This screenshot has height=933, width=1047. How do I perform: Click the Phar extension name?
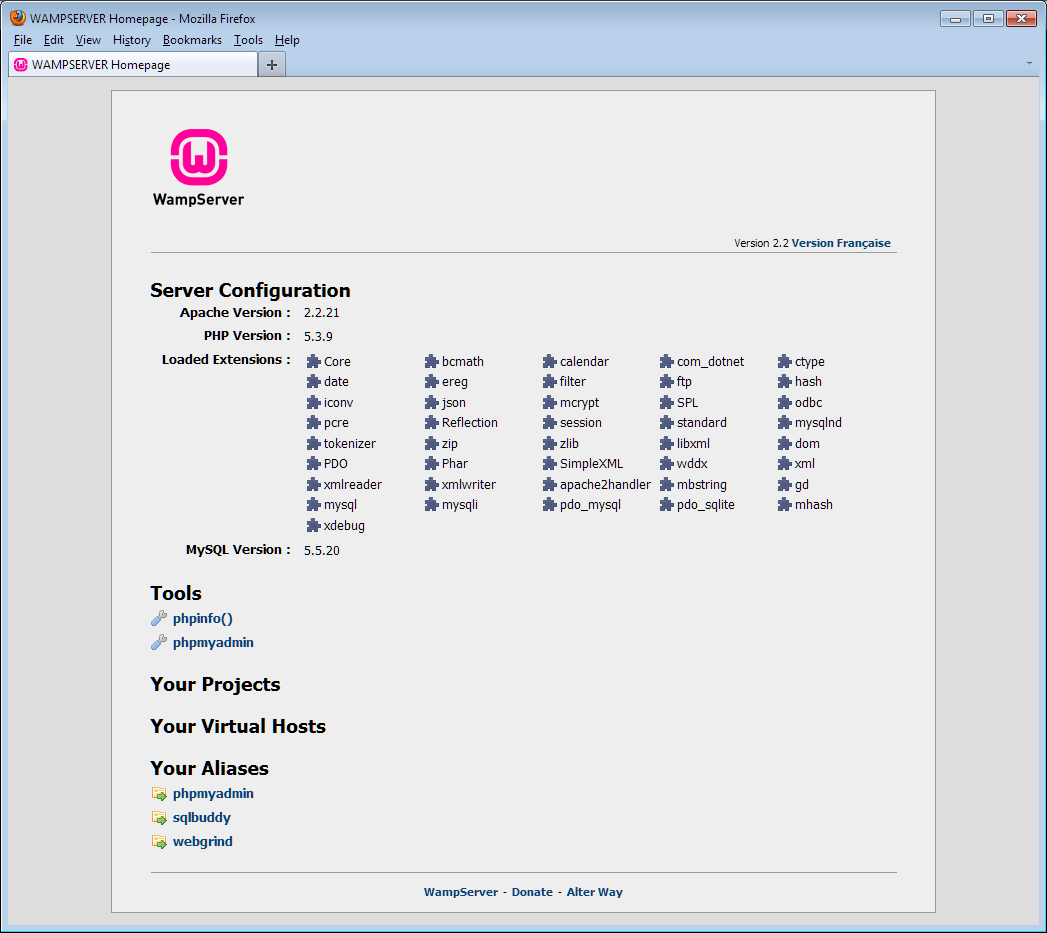(455, 463)
